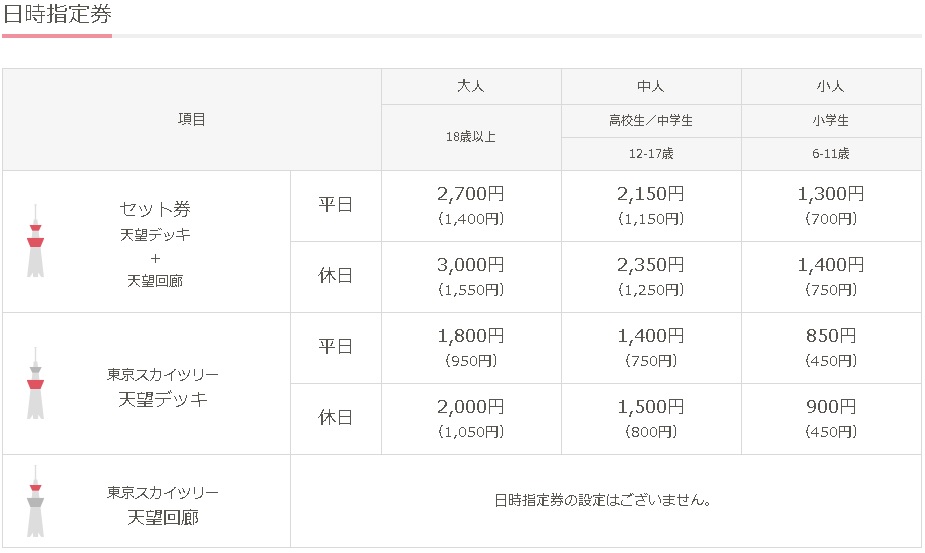Click the 2,000円 adult holiday deck price
This screenshot has width=925, height=553.
point(470,407)
